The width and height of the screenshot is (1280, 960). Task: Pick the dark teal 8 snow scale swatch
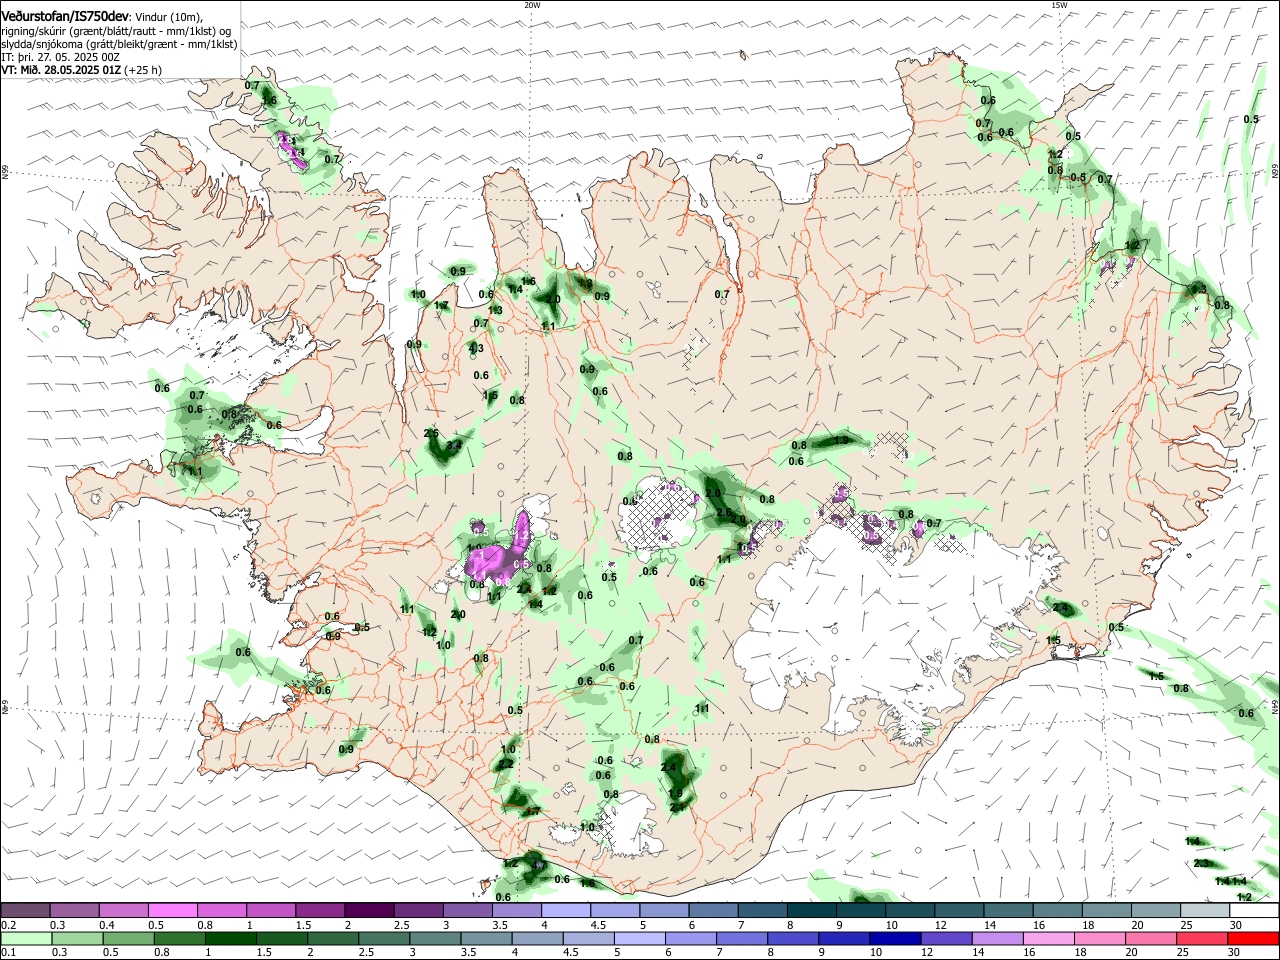811,910
